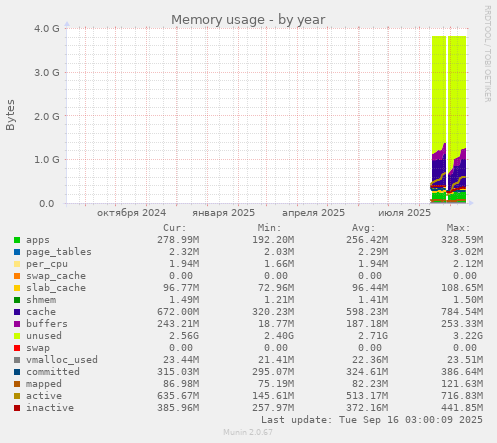The height and width of the screenshot is (443, 497).
Task: Click the committed max value 386.64M
Action: click(x=462, y=372)
